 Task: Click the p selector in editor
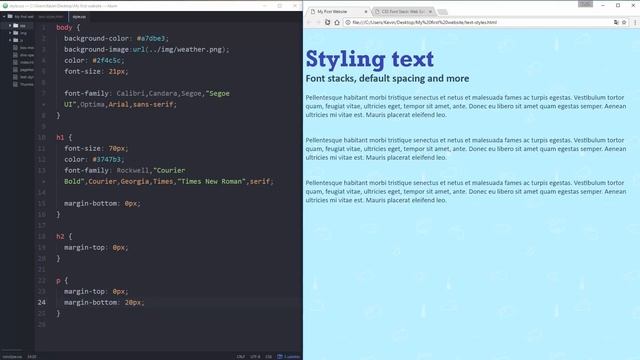[x=58, y=280]
